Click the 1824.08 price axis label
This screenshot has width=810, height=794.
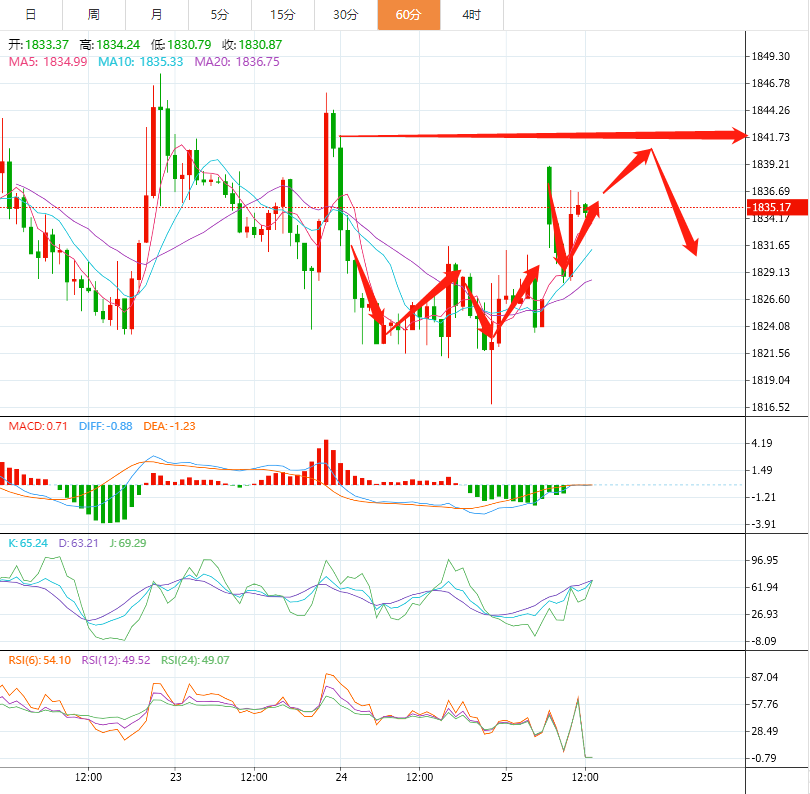pyautogui.click(x=770, y=326)
